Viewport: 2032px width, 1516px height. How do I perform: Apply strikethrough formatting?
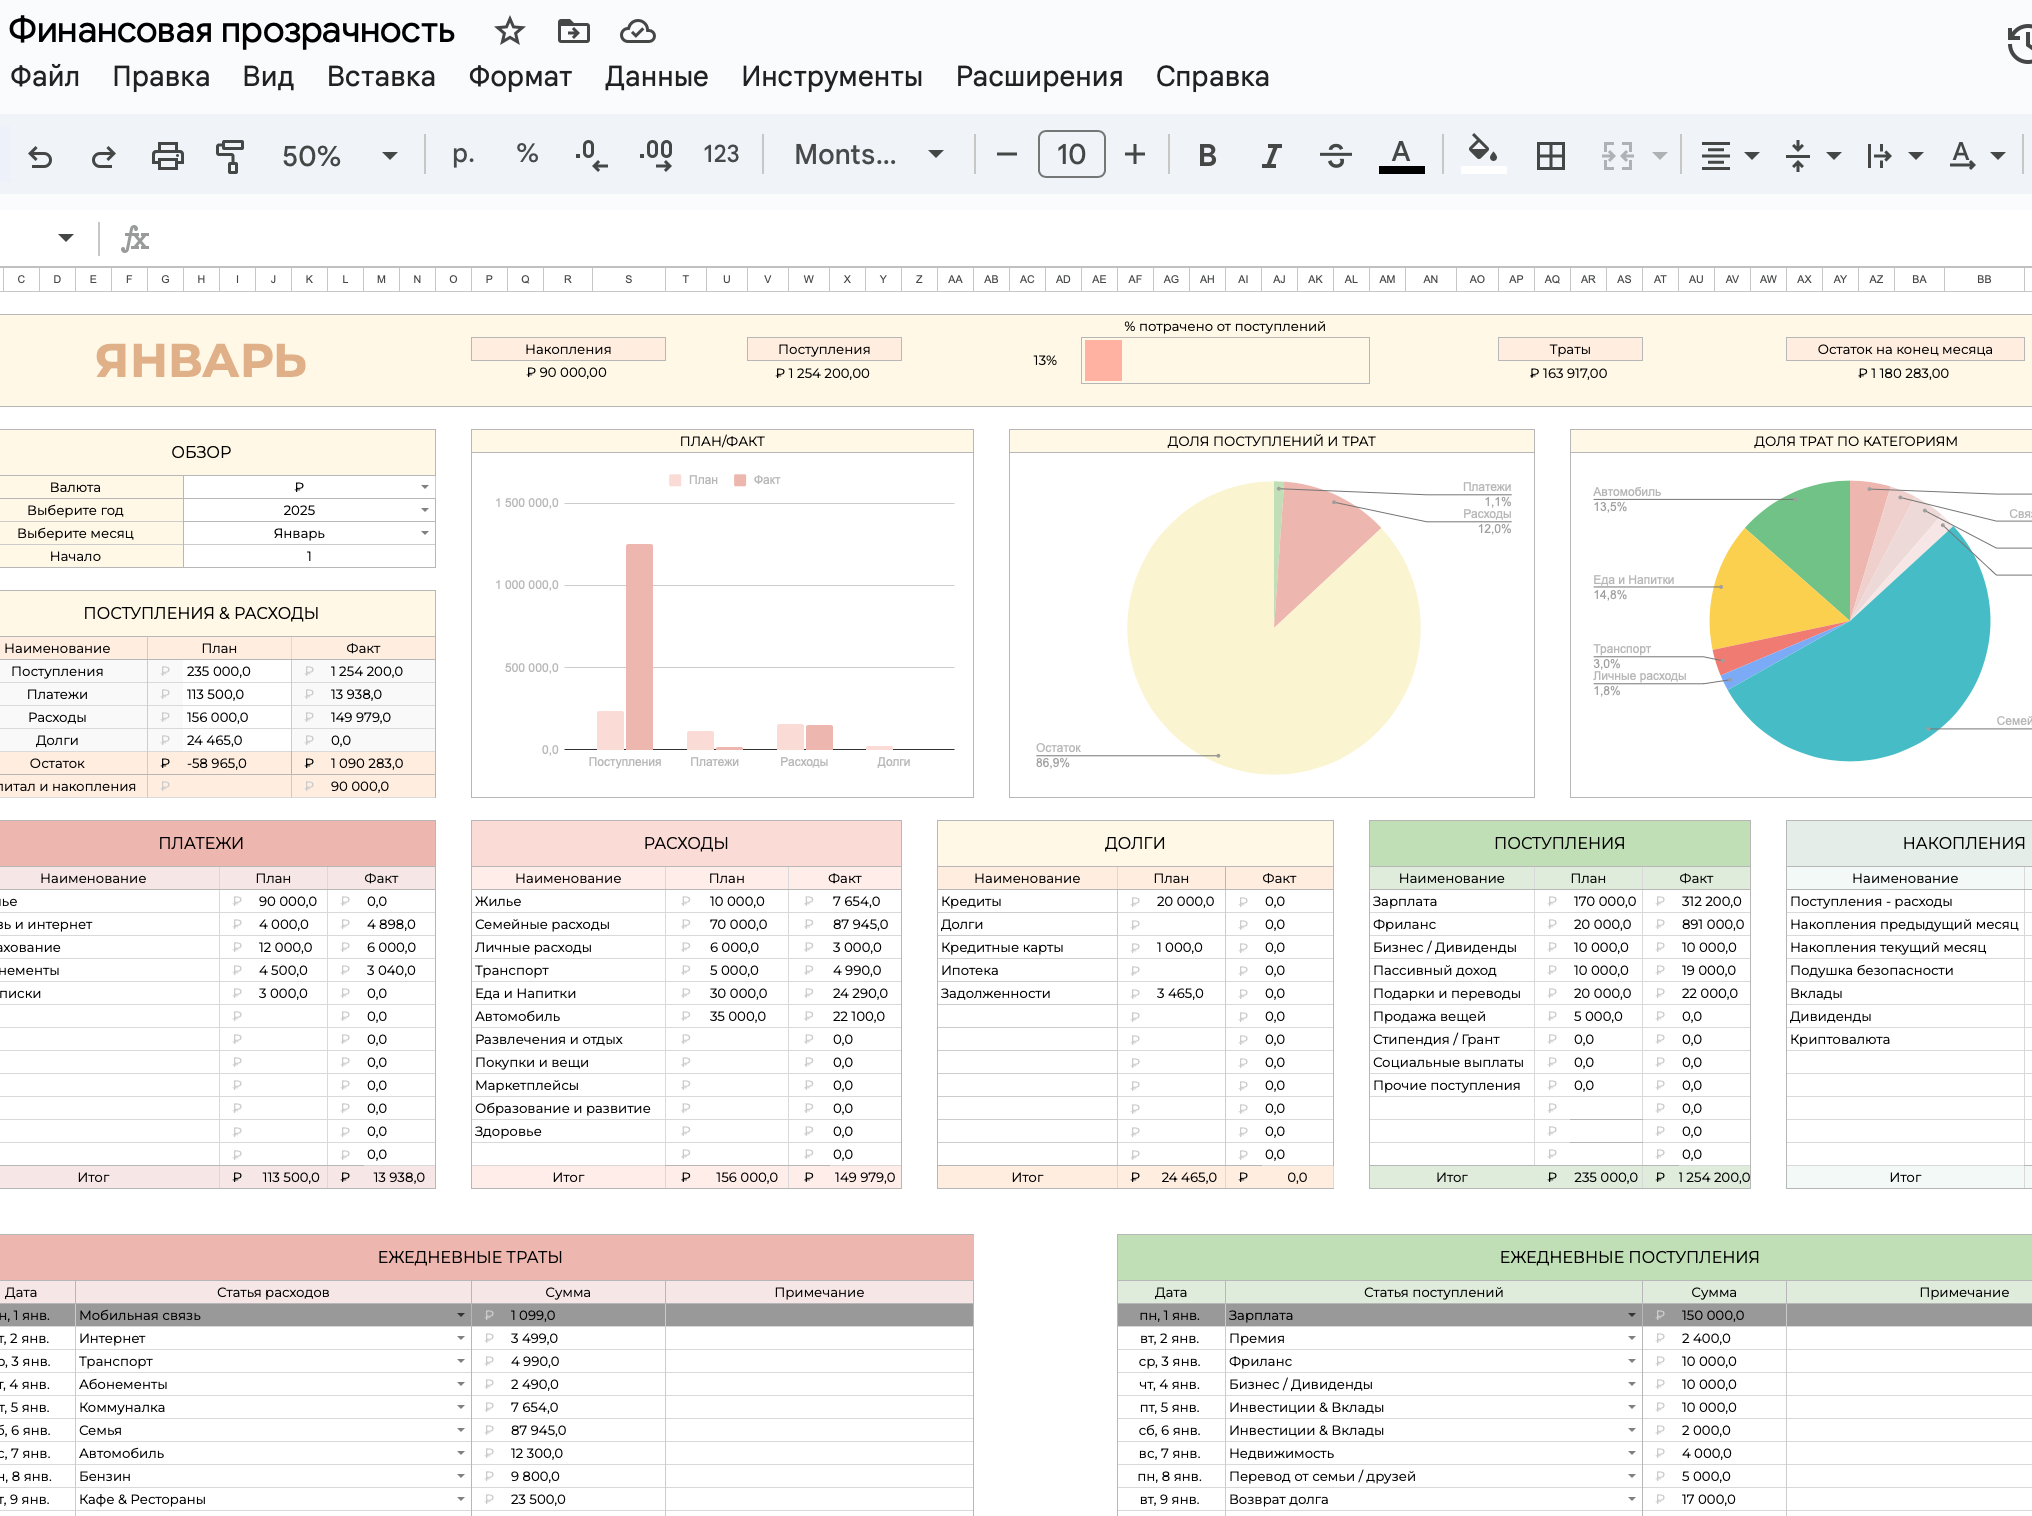click(x=1335, y=155)
